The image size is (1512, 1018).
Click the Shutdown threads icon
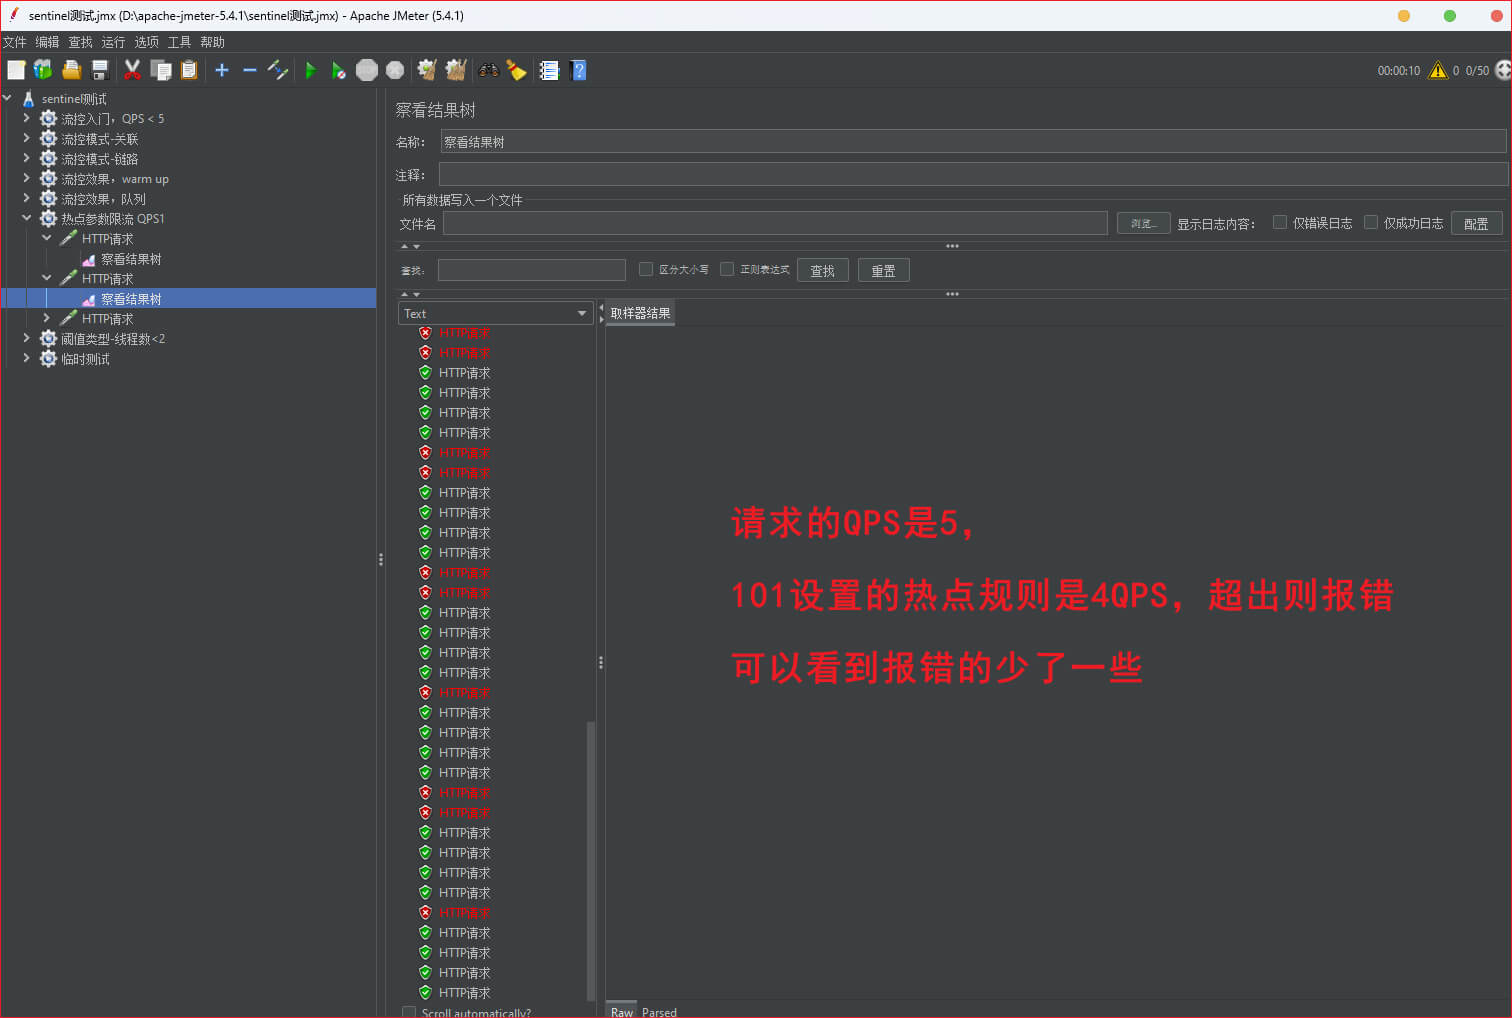pos(395,70)
